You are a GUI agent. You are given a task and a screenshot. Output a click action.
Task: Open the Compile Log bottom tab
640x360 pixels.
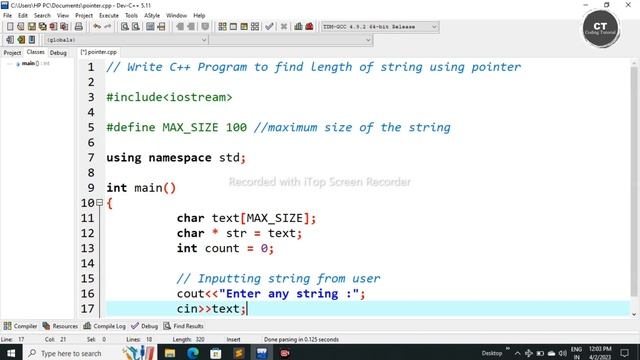104,326
